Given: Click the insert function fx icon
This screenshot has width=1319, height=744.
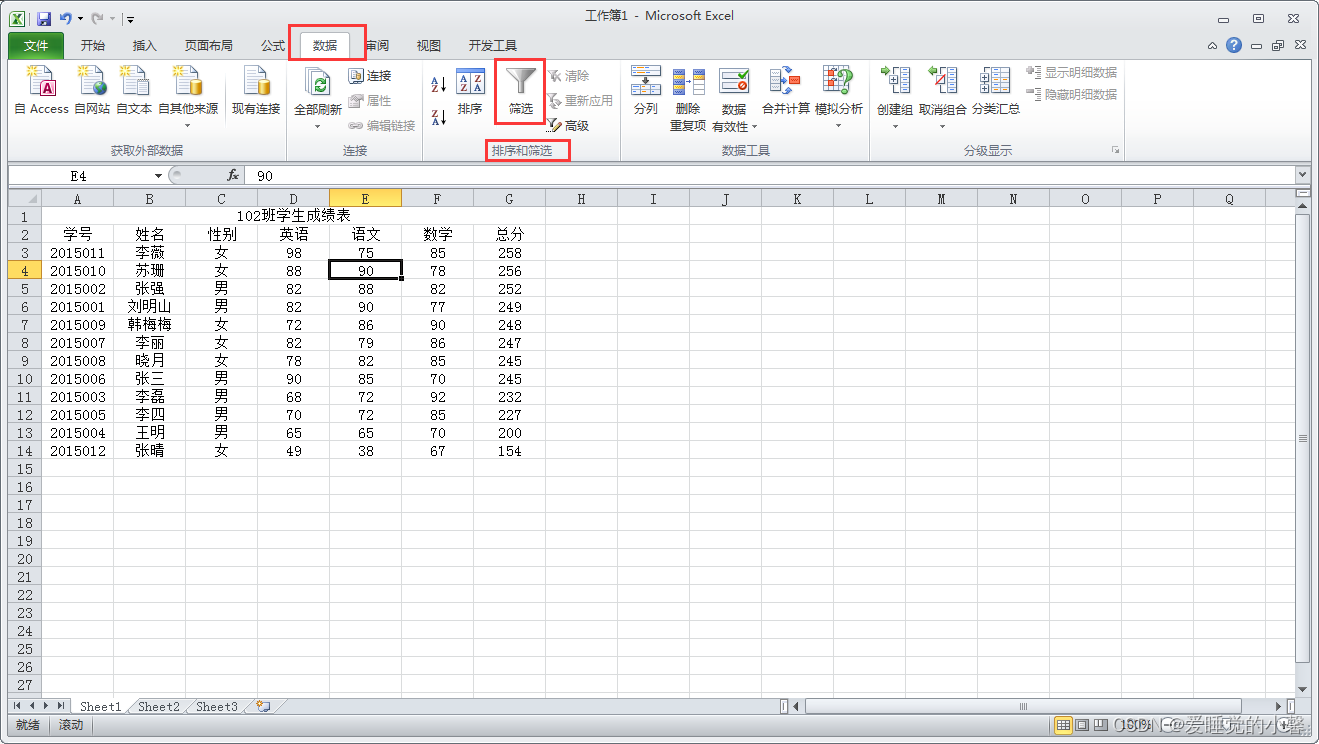Looking at the screenshot, I should (232, 175).
